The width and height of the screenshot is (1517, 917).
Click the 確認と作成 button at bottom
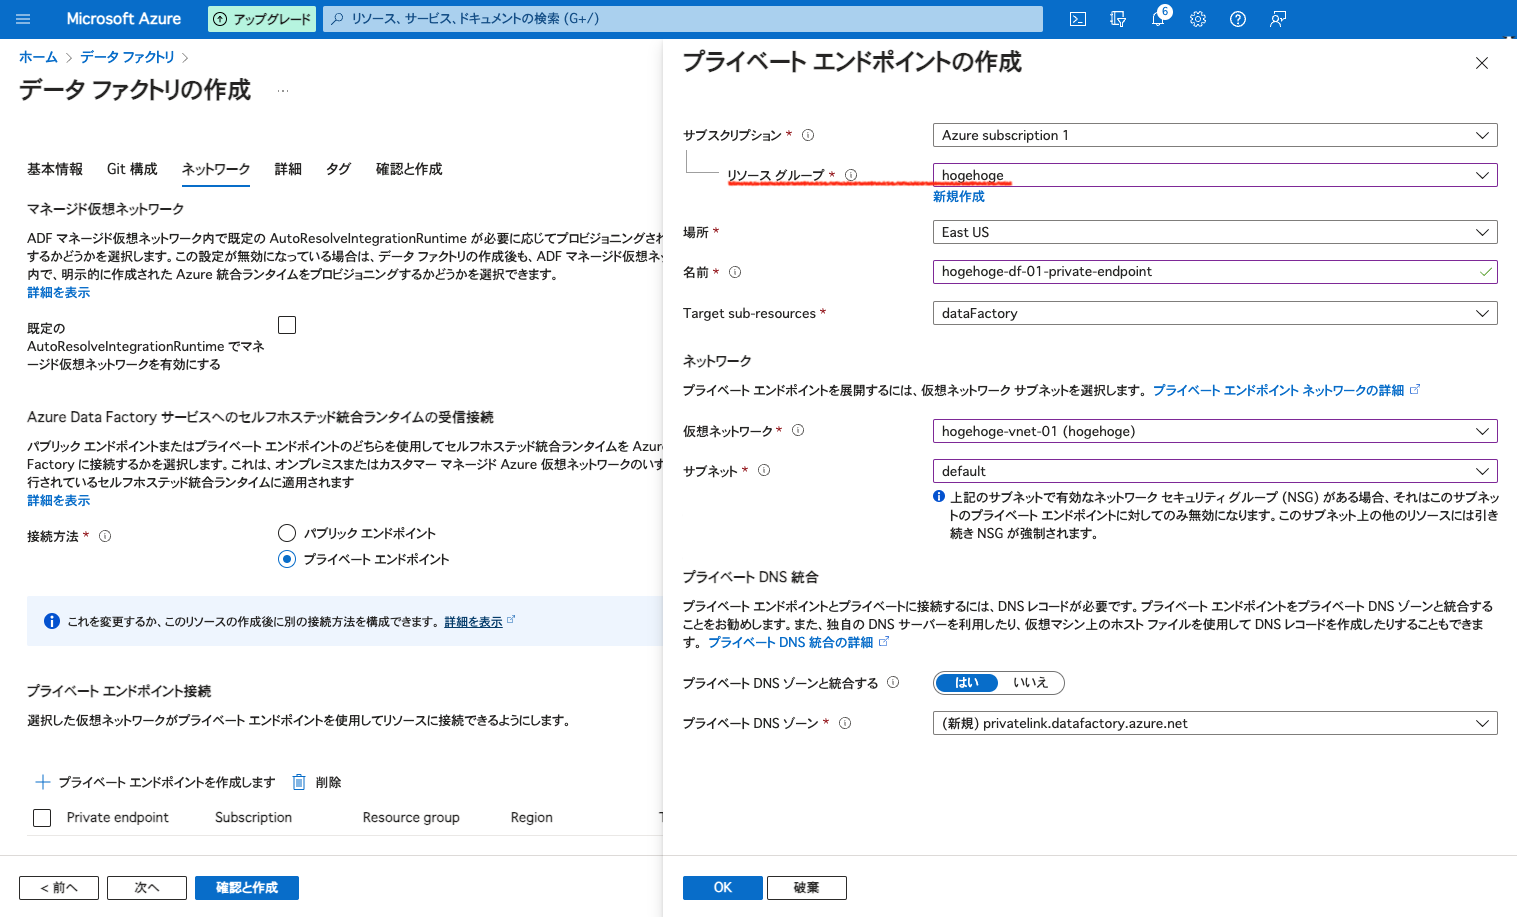click(x=247, y=888)
